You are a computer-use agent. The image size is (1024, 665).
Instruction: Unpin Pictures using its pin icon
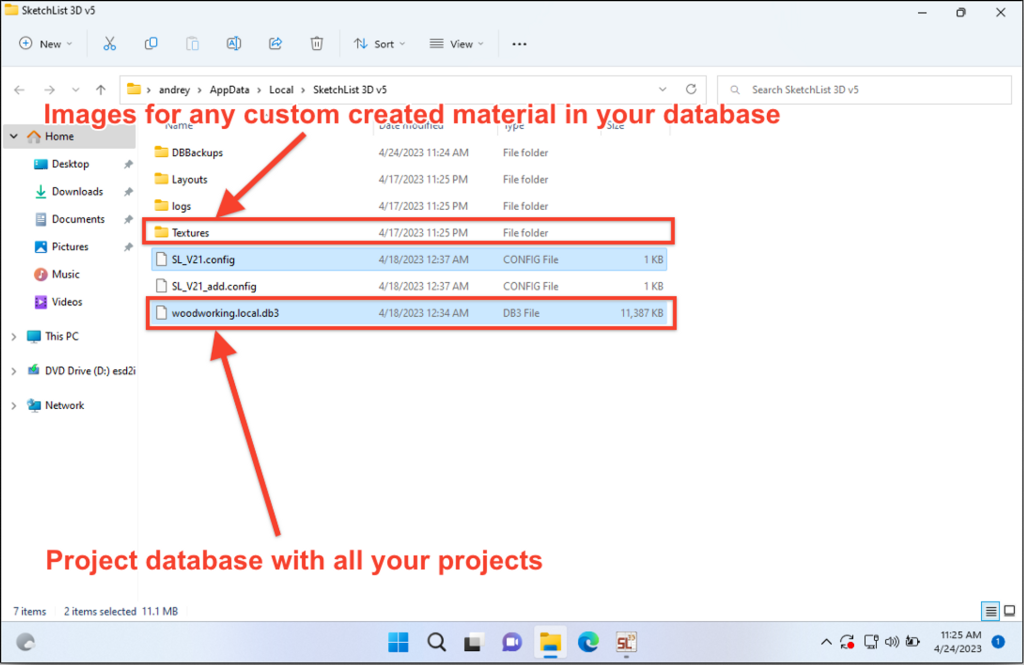(x=129, y=246)
